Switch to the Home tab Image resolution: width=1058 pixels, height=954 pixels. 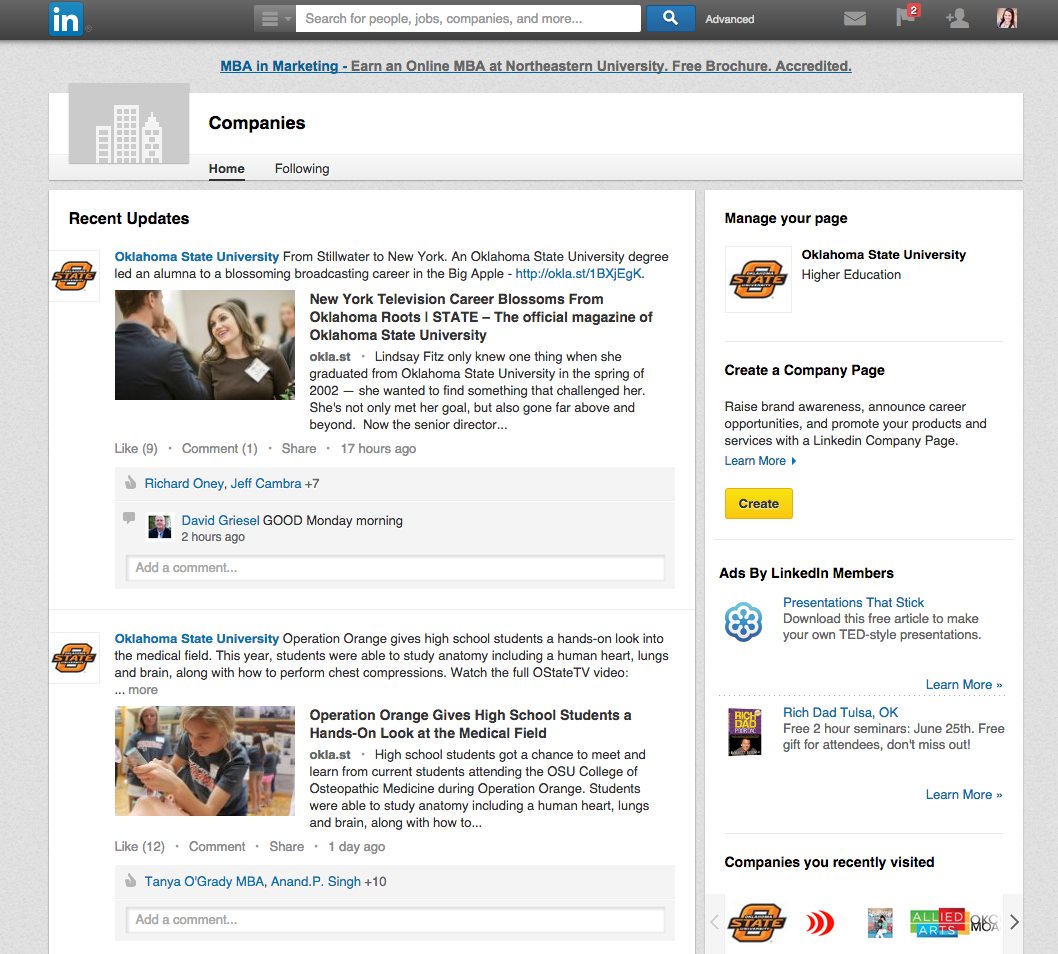[x=227, y=169]
